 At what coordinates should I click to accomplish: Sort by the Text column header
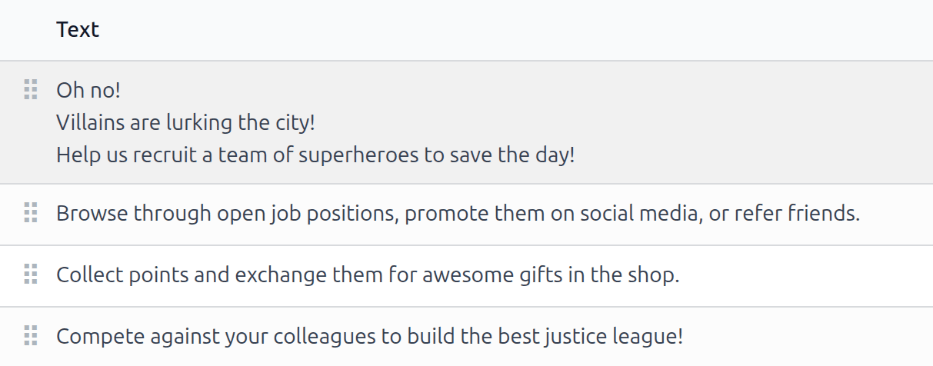77,29
